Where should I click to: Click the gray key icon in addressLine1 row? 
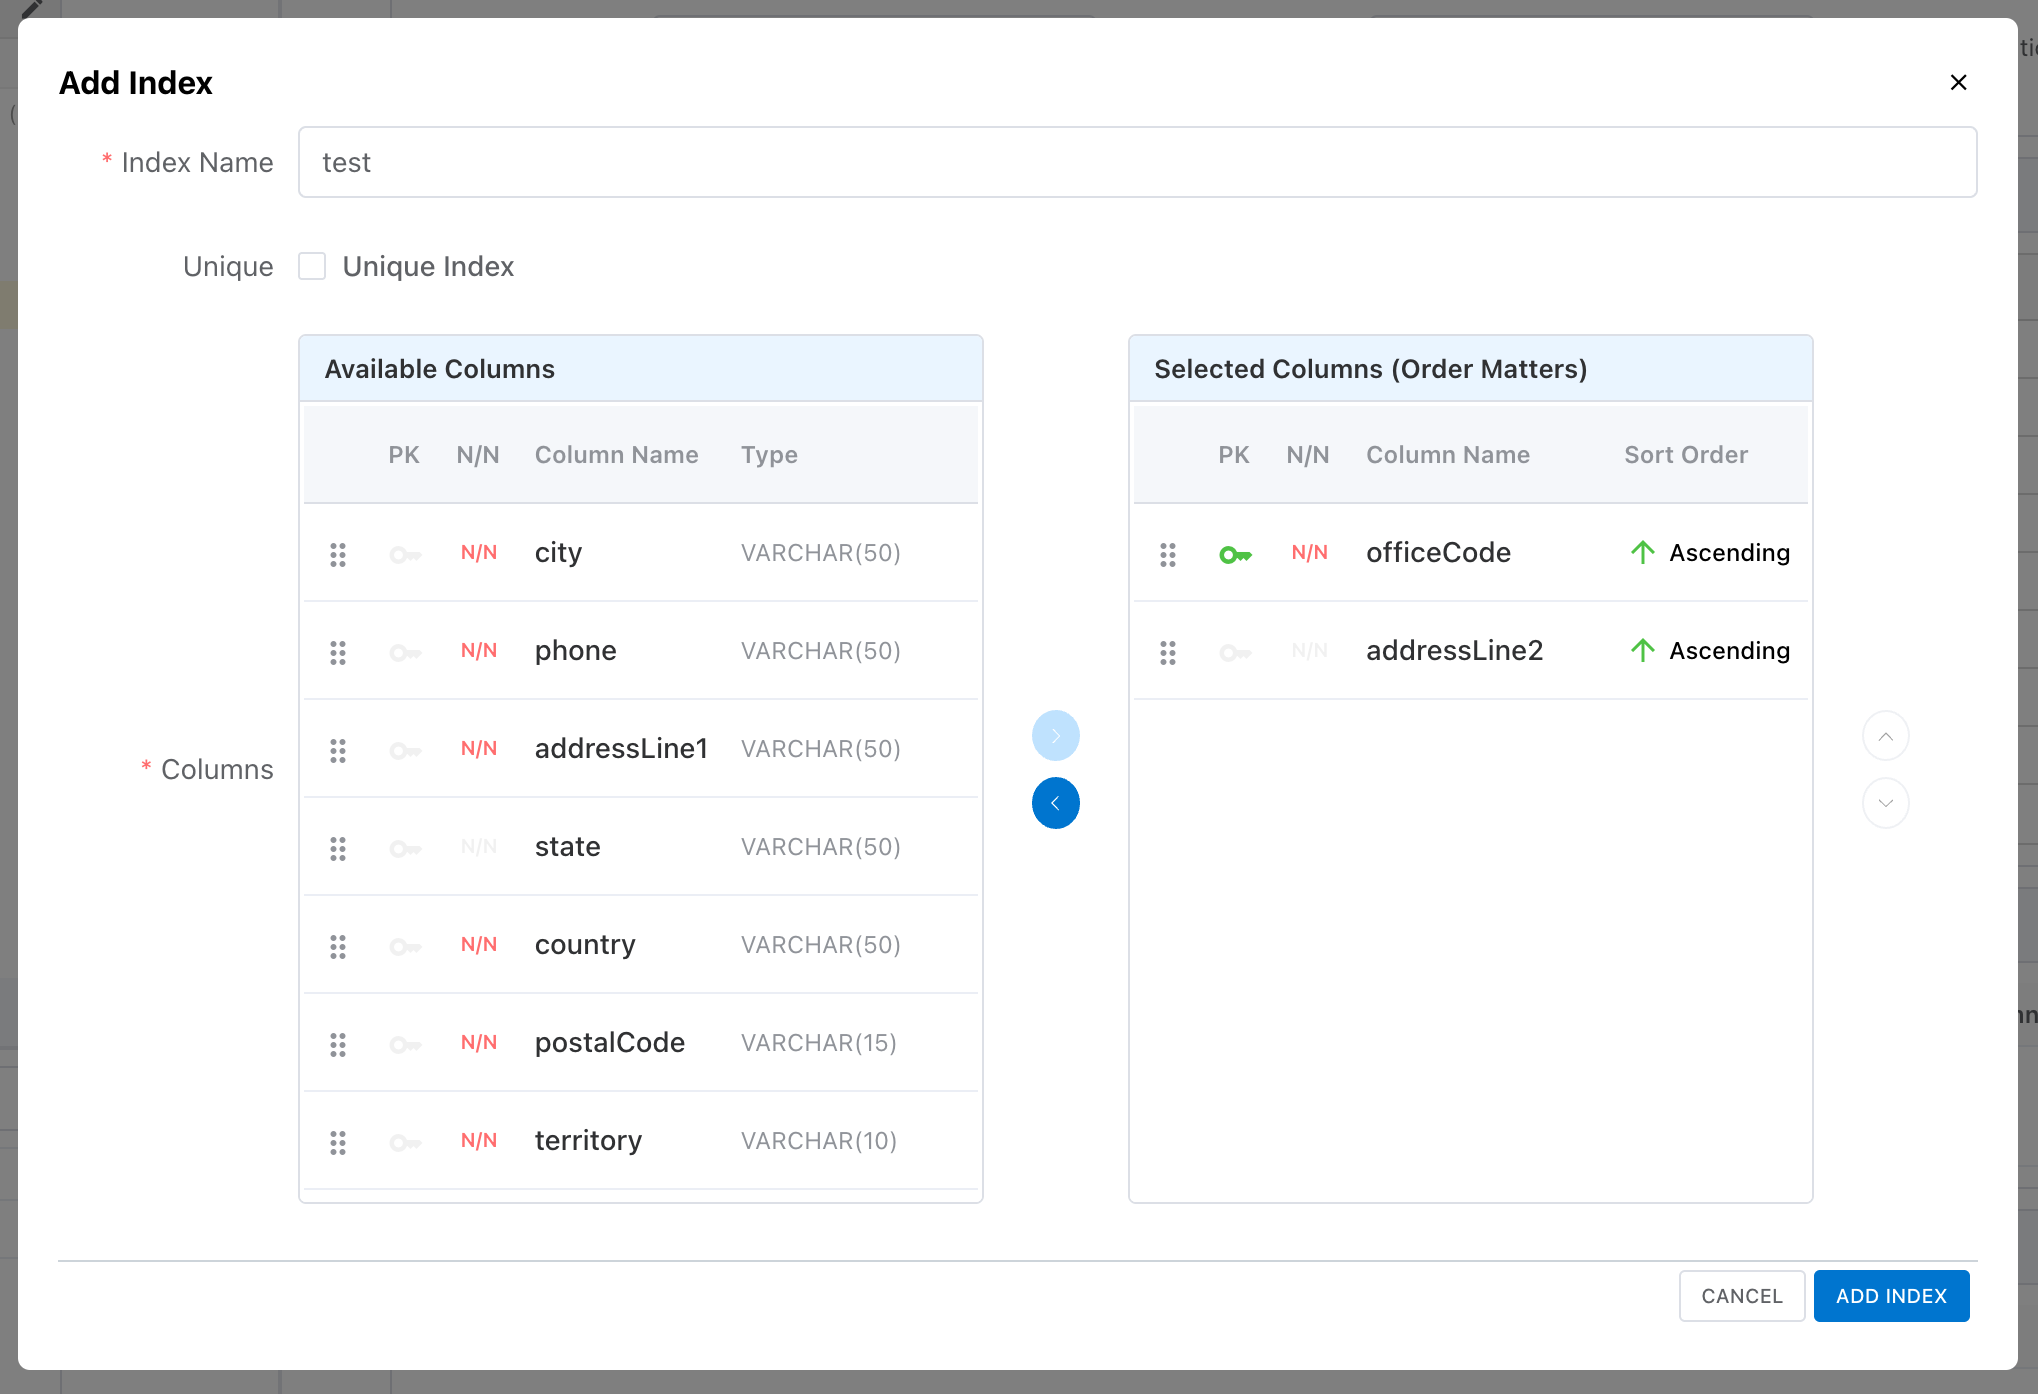click(x=405, y=750)
